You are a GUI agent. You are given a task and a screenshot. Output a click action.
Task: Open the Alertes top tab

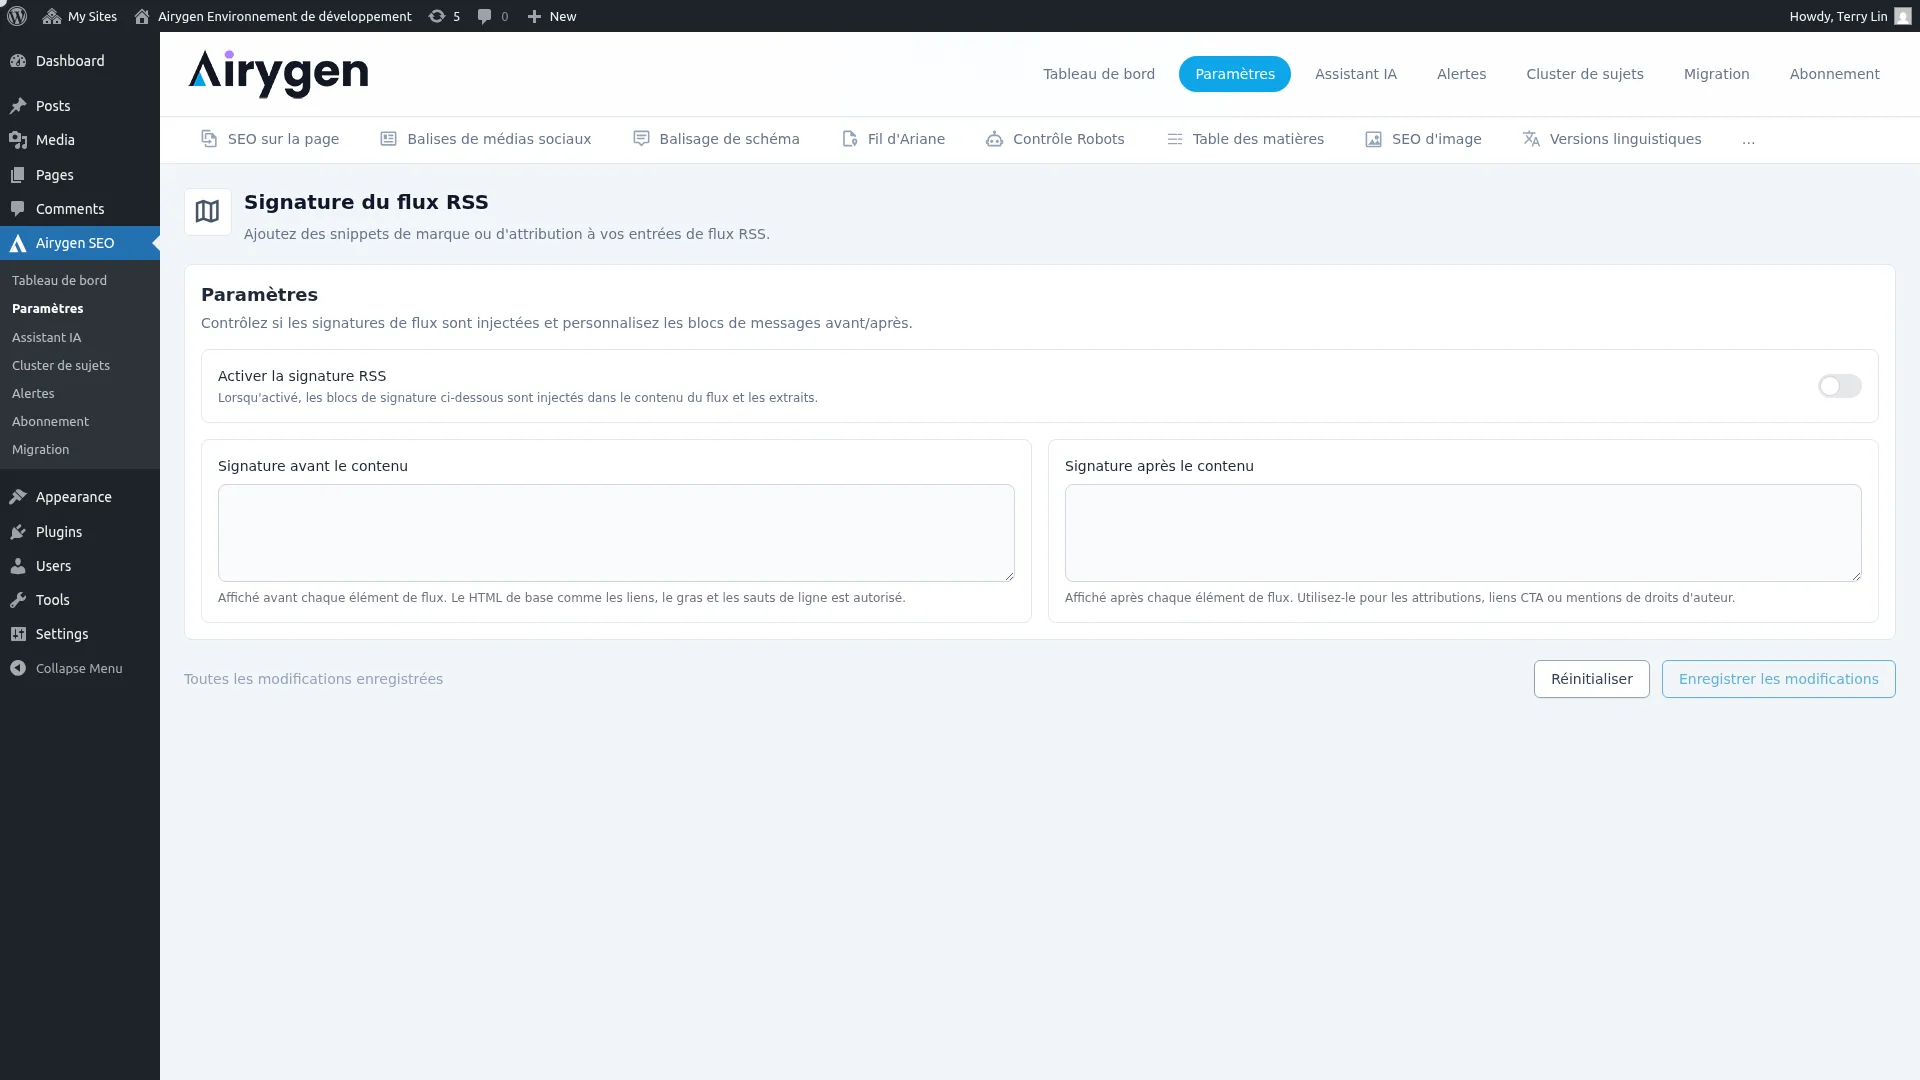click(1461, 74)
